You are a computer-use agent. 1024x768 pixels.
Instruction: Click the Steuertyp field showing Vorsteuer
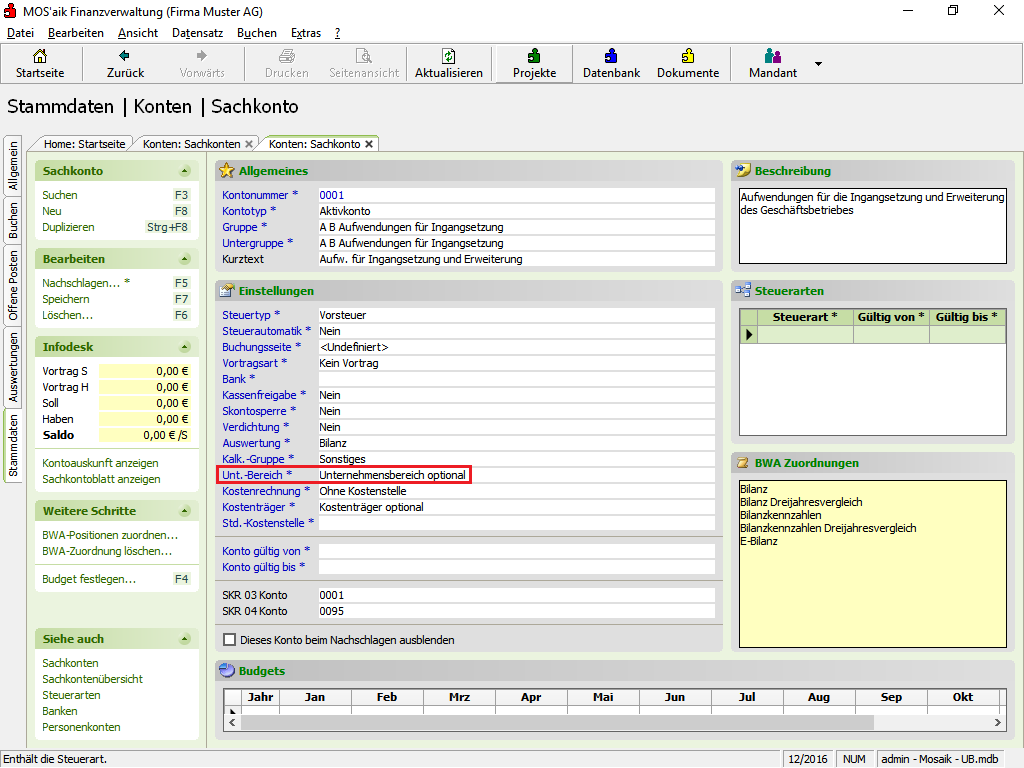pyautogui.click(x=516, y=315)
